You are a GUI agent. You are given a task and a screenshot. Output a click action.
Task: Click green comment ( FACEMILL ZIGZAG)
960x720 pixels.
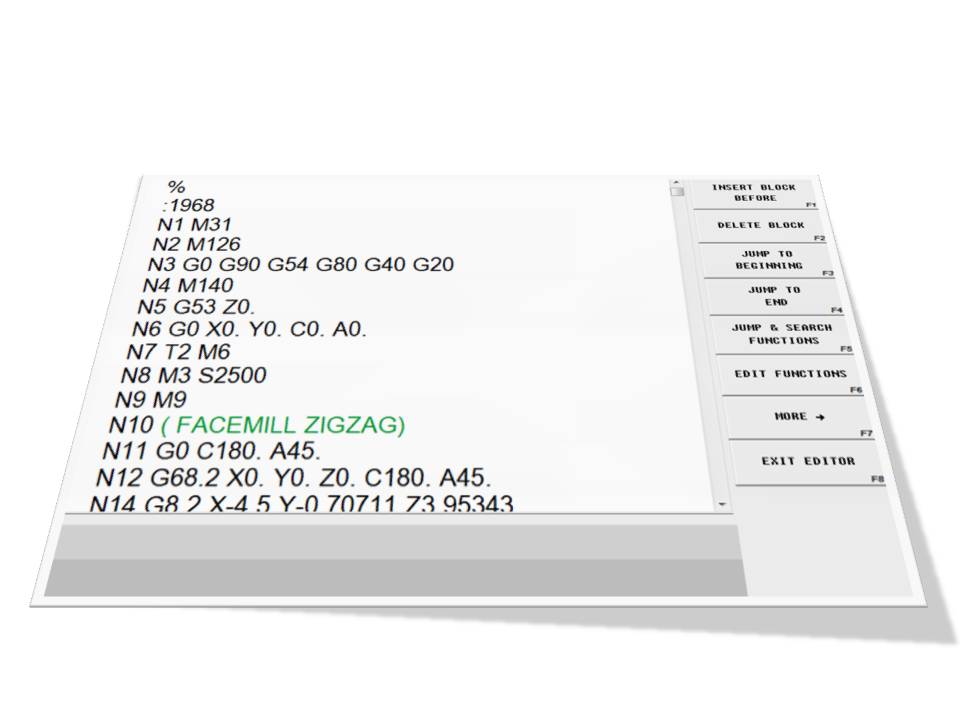(283, 425)
